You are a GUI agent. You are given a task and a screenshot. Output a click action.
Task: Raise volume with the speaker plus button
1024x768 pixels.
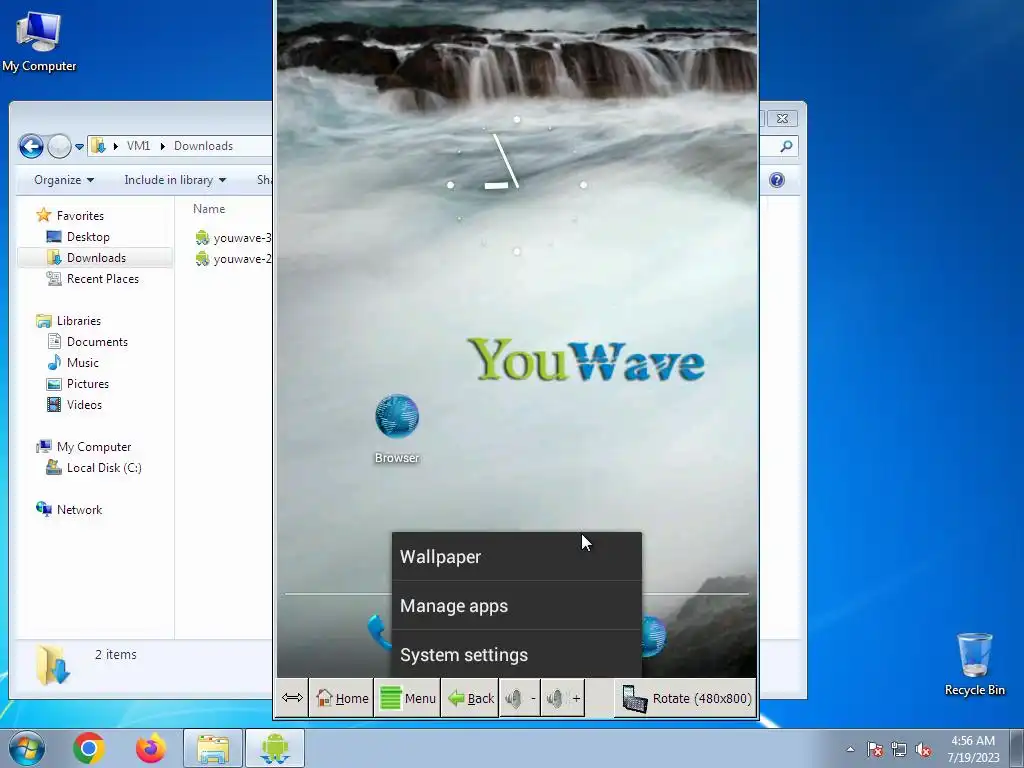[563, 698]
